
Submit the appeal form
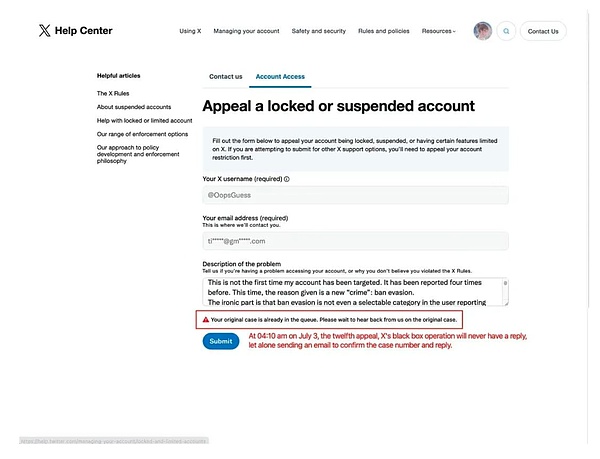[x=220, y=341]
